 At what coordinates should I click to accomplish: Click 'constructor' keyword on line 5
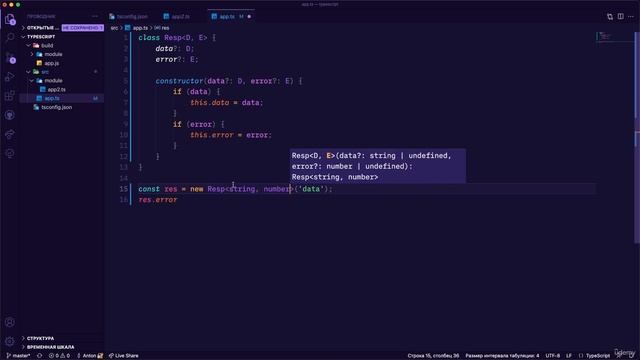tap(179, 81)
